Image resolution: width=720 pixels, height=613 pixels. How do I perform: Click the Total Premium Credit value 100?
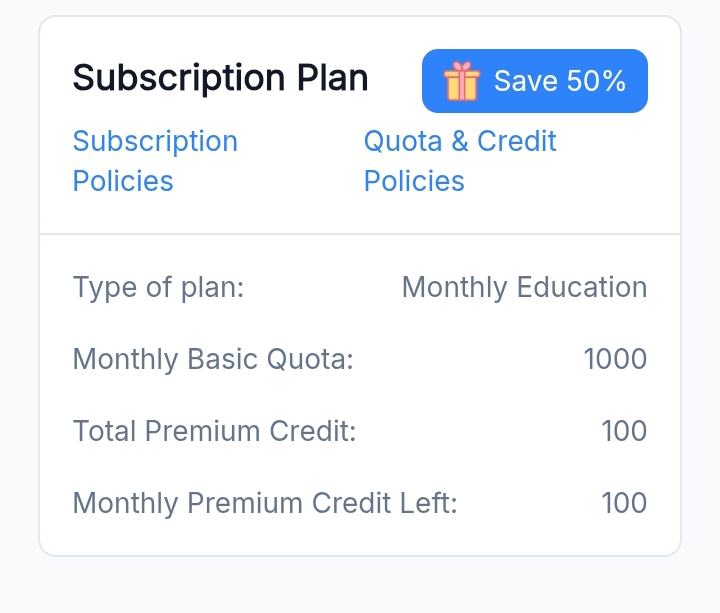point(624,431)
